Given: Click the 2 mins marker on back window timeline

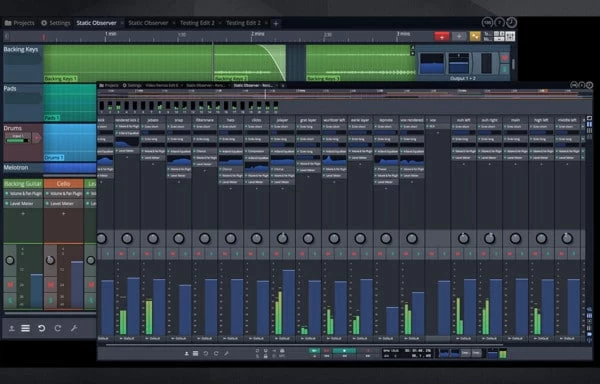Looking at the screenshot, I should 258,34.
